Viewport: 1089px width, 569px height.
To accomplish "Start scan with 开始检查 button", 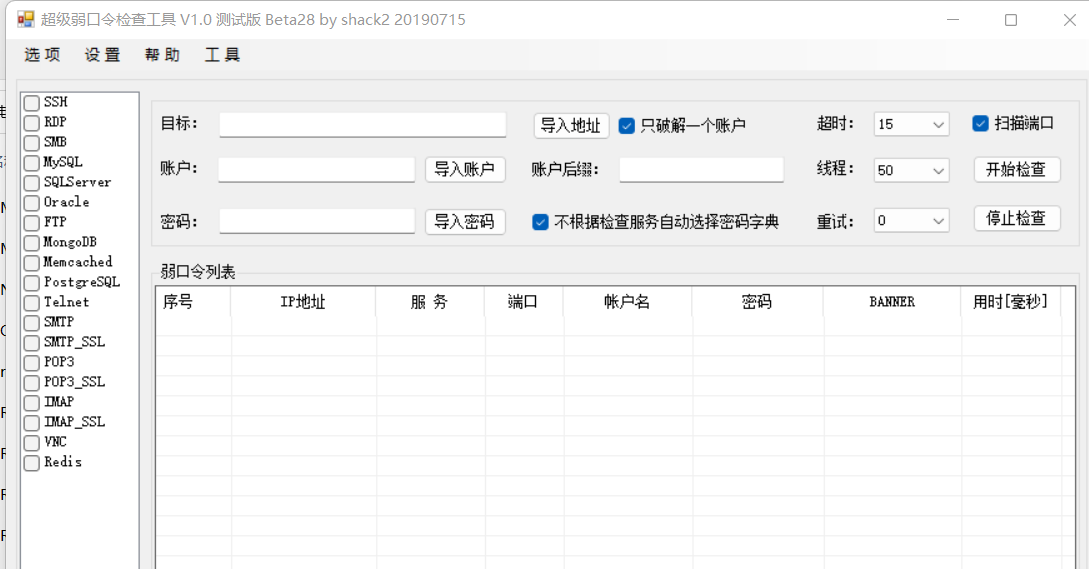I will coord(1017,170).
